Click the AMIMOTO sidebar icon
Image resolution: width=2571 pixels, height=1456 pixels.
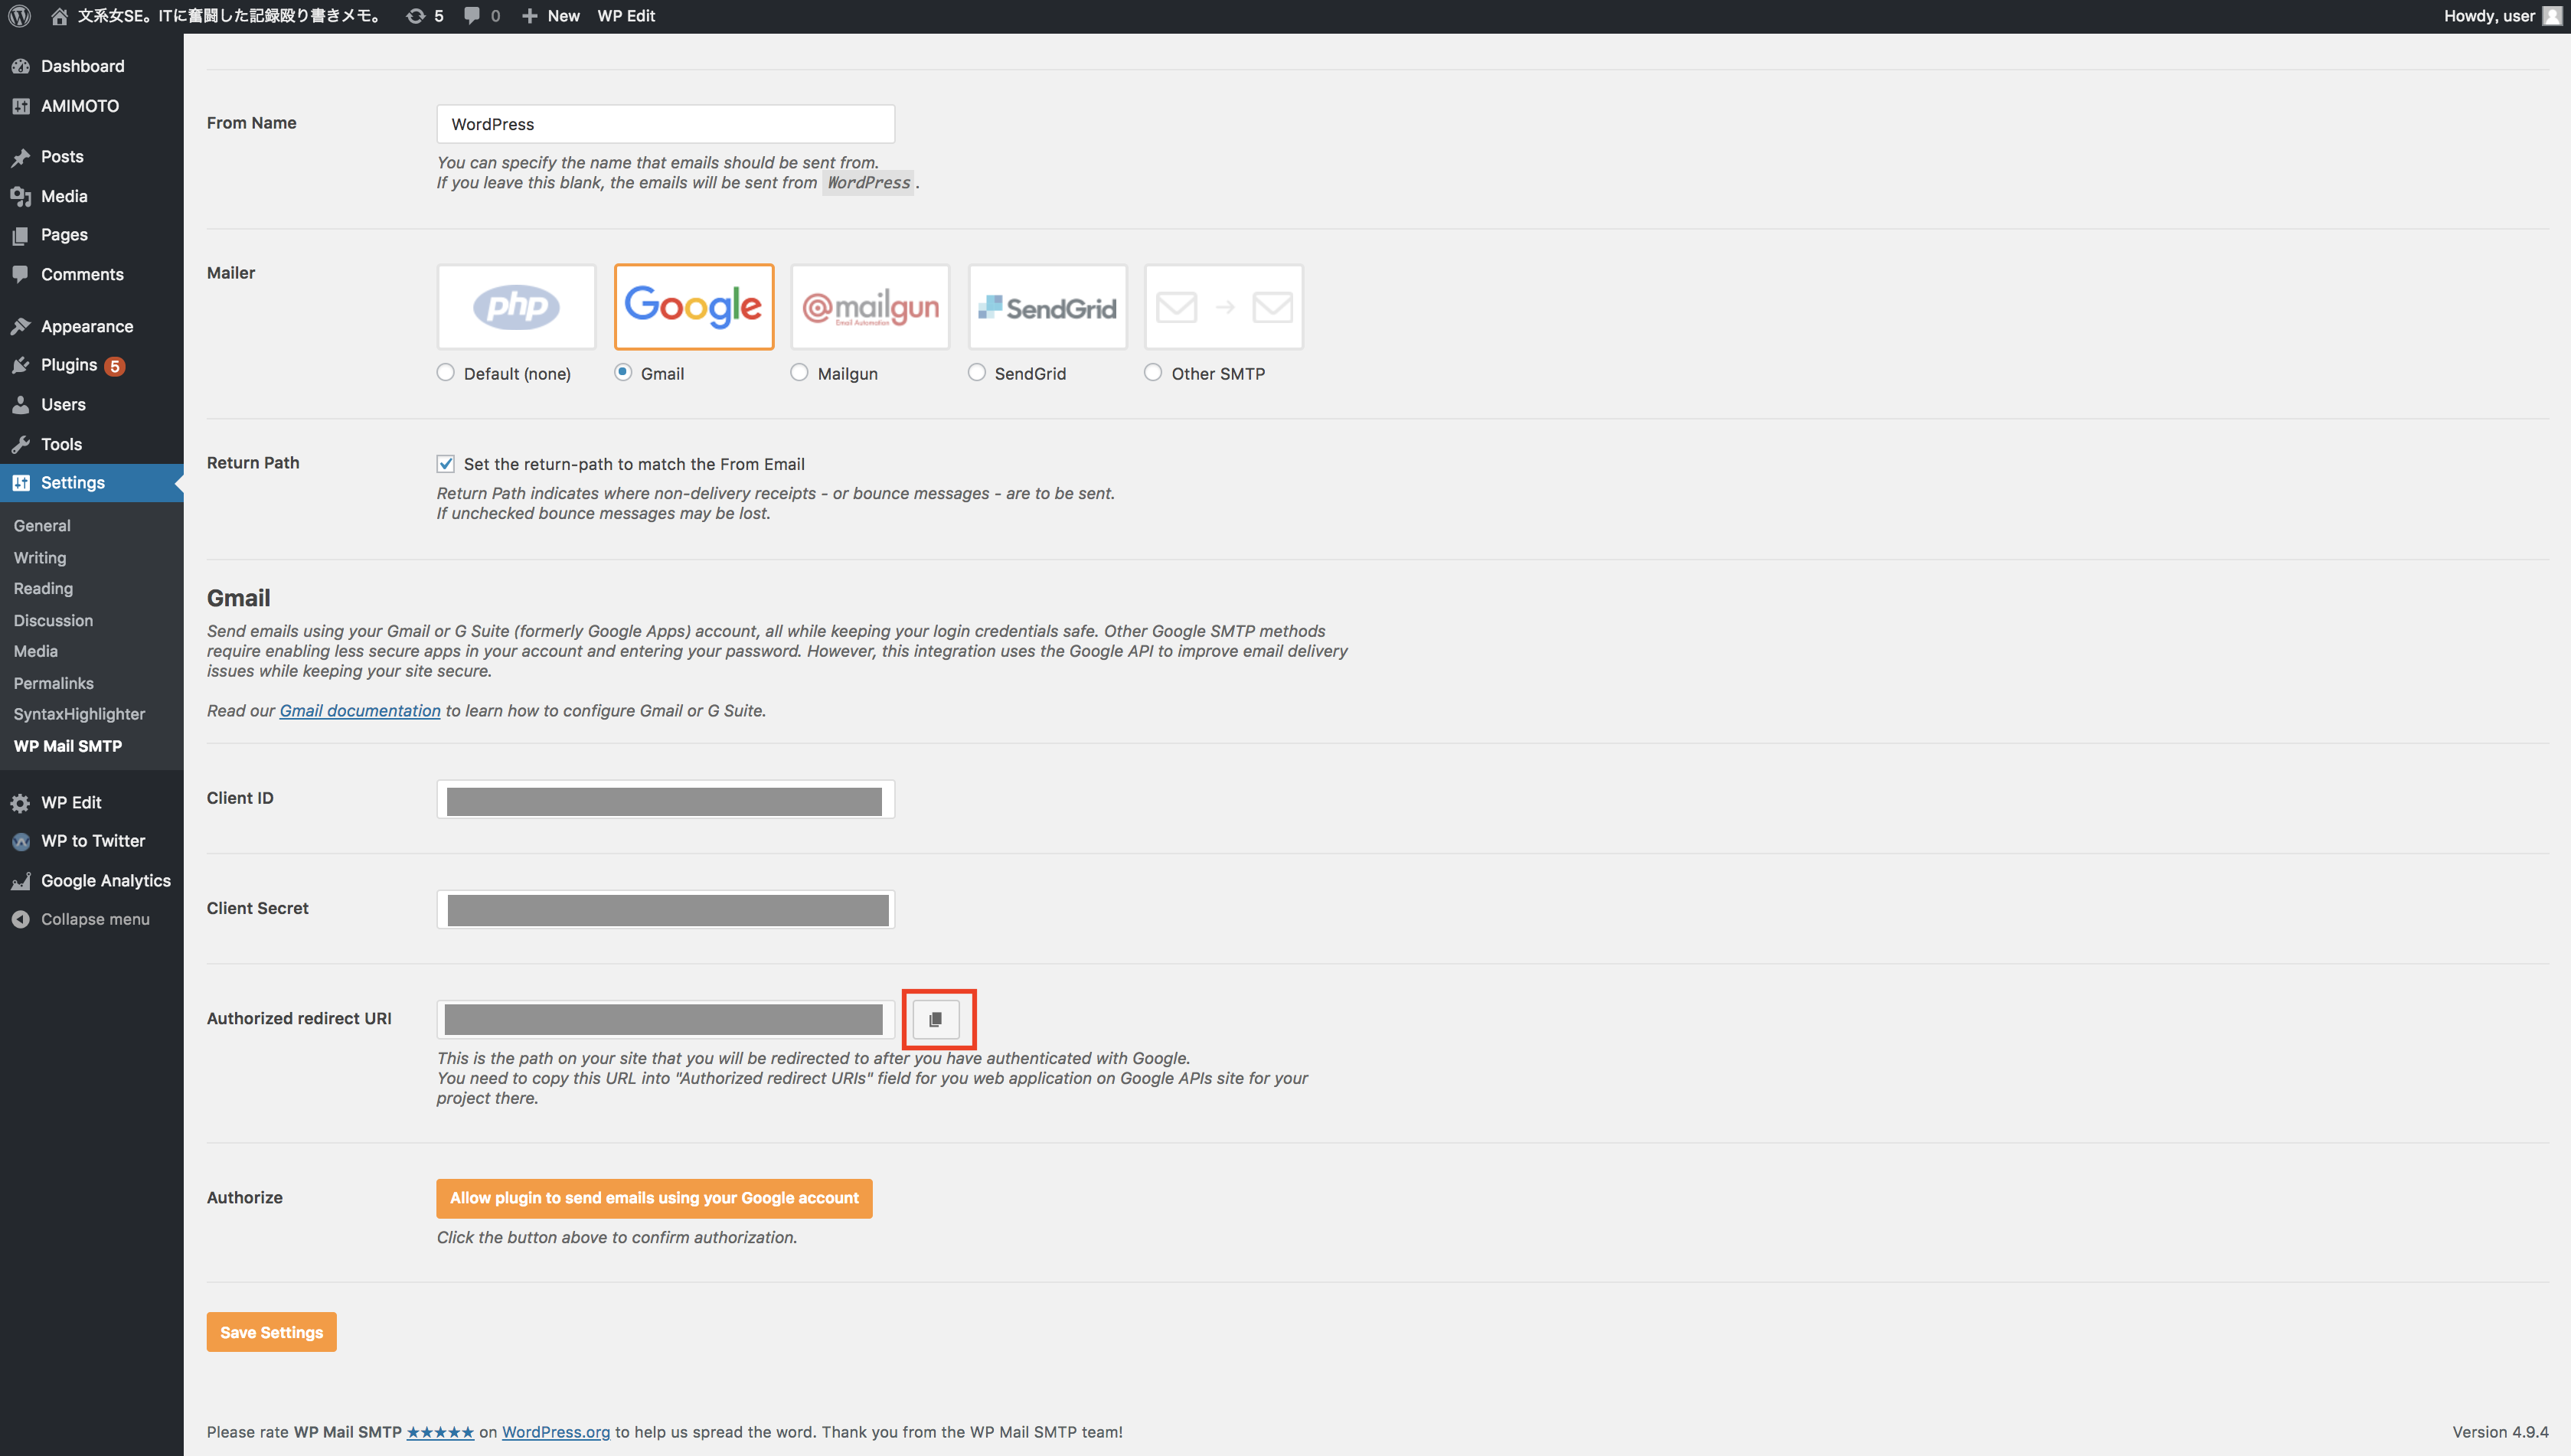point(20,106)
